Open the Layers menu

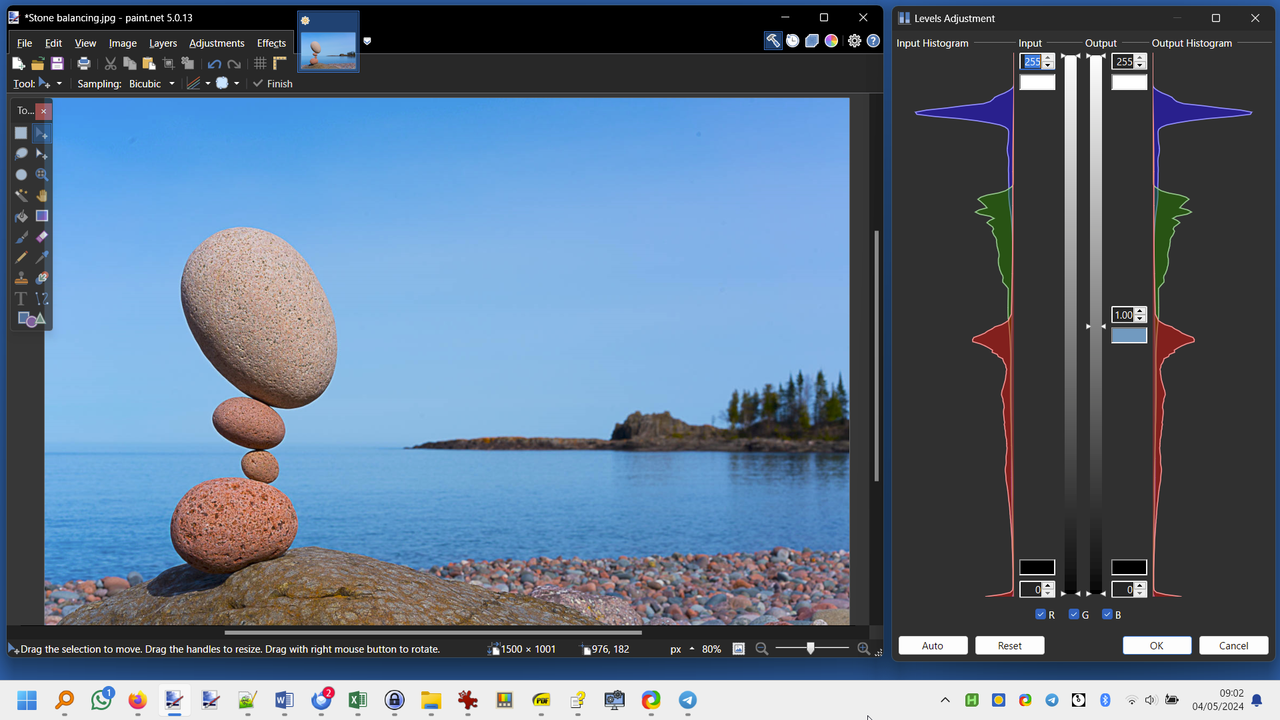click(x=162, y=43)
